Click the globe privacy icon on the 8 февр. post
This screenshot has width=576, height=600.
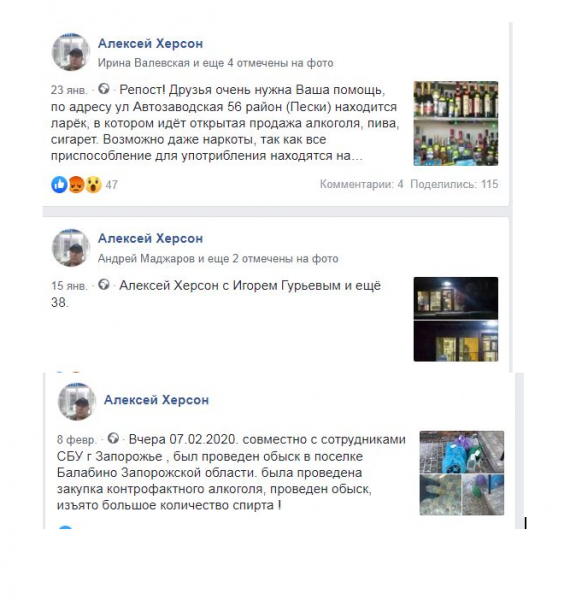coord(113,438)
